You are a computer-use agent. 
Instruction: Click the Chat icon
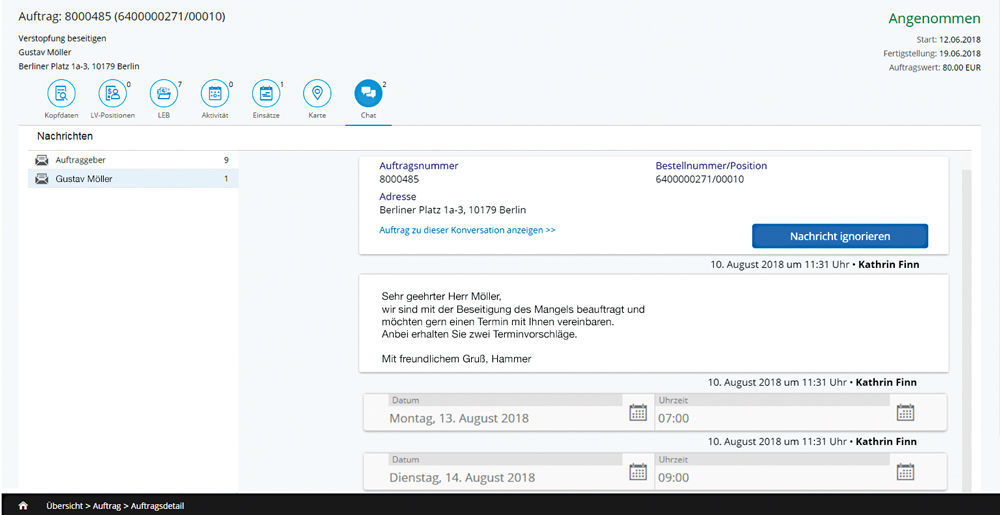point(368,94)
